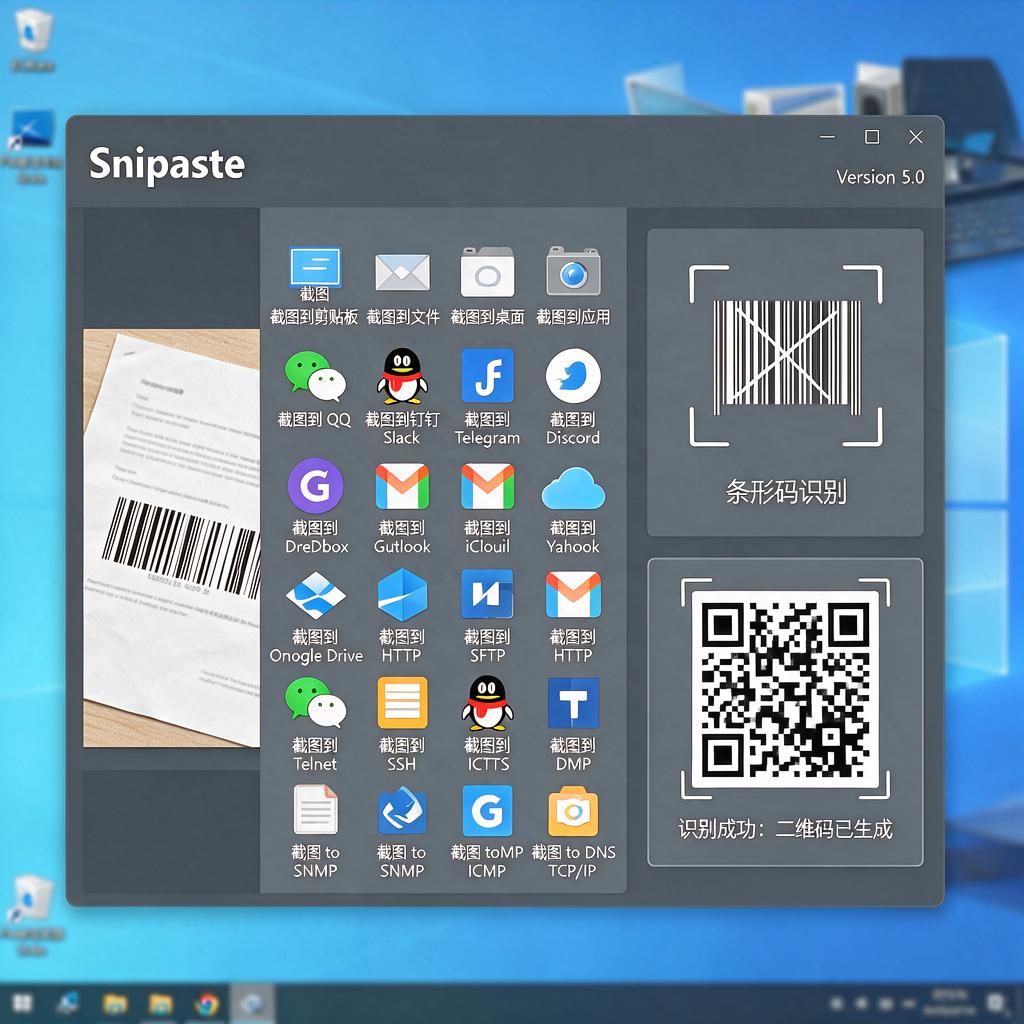Image resolution: width=1024 pixels, height=1024 pixels.
Task: Click the active Snipaste taskbar icon
Action: 252,1003
